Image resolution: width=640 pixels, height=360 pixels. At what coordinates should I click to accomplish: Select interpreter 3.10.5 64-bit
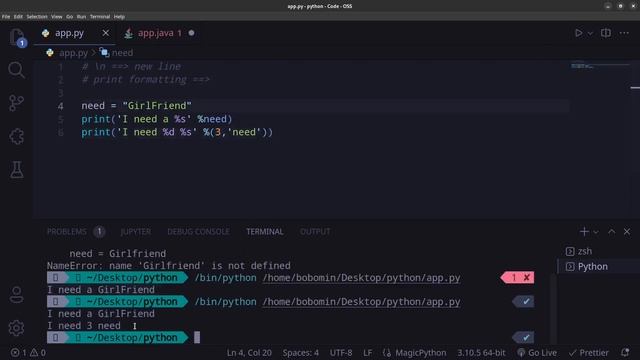(x=481, y=353)
